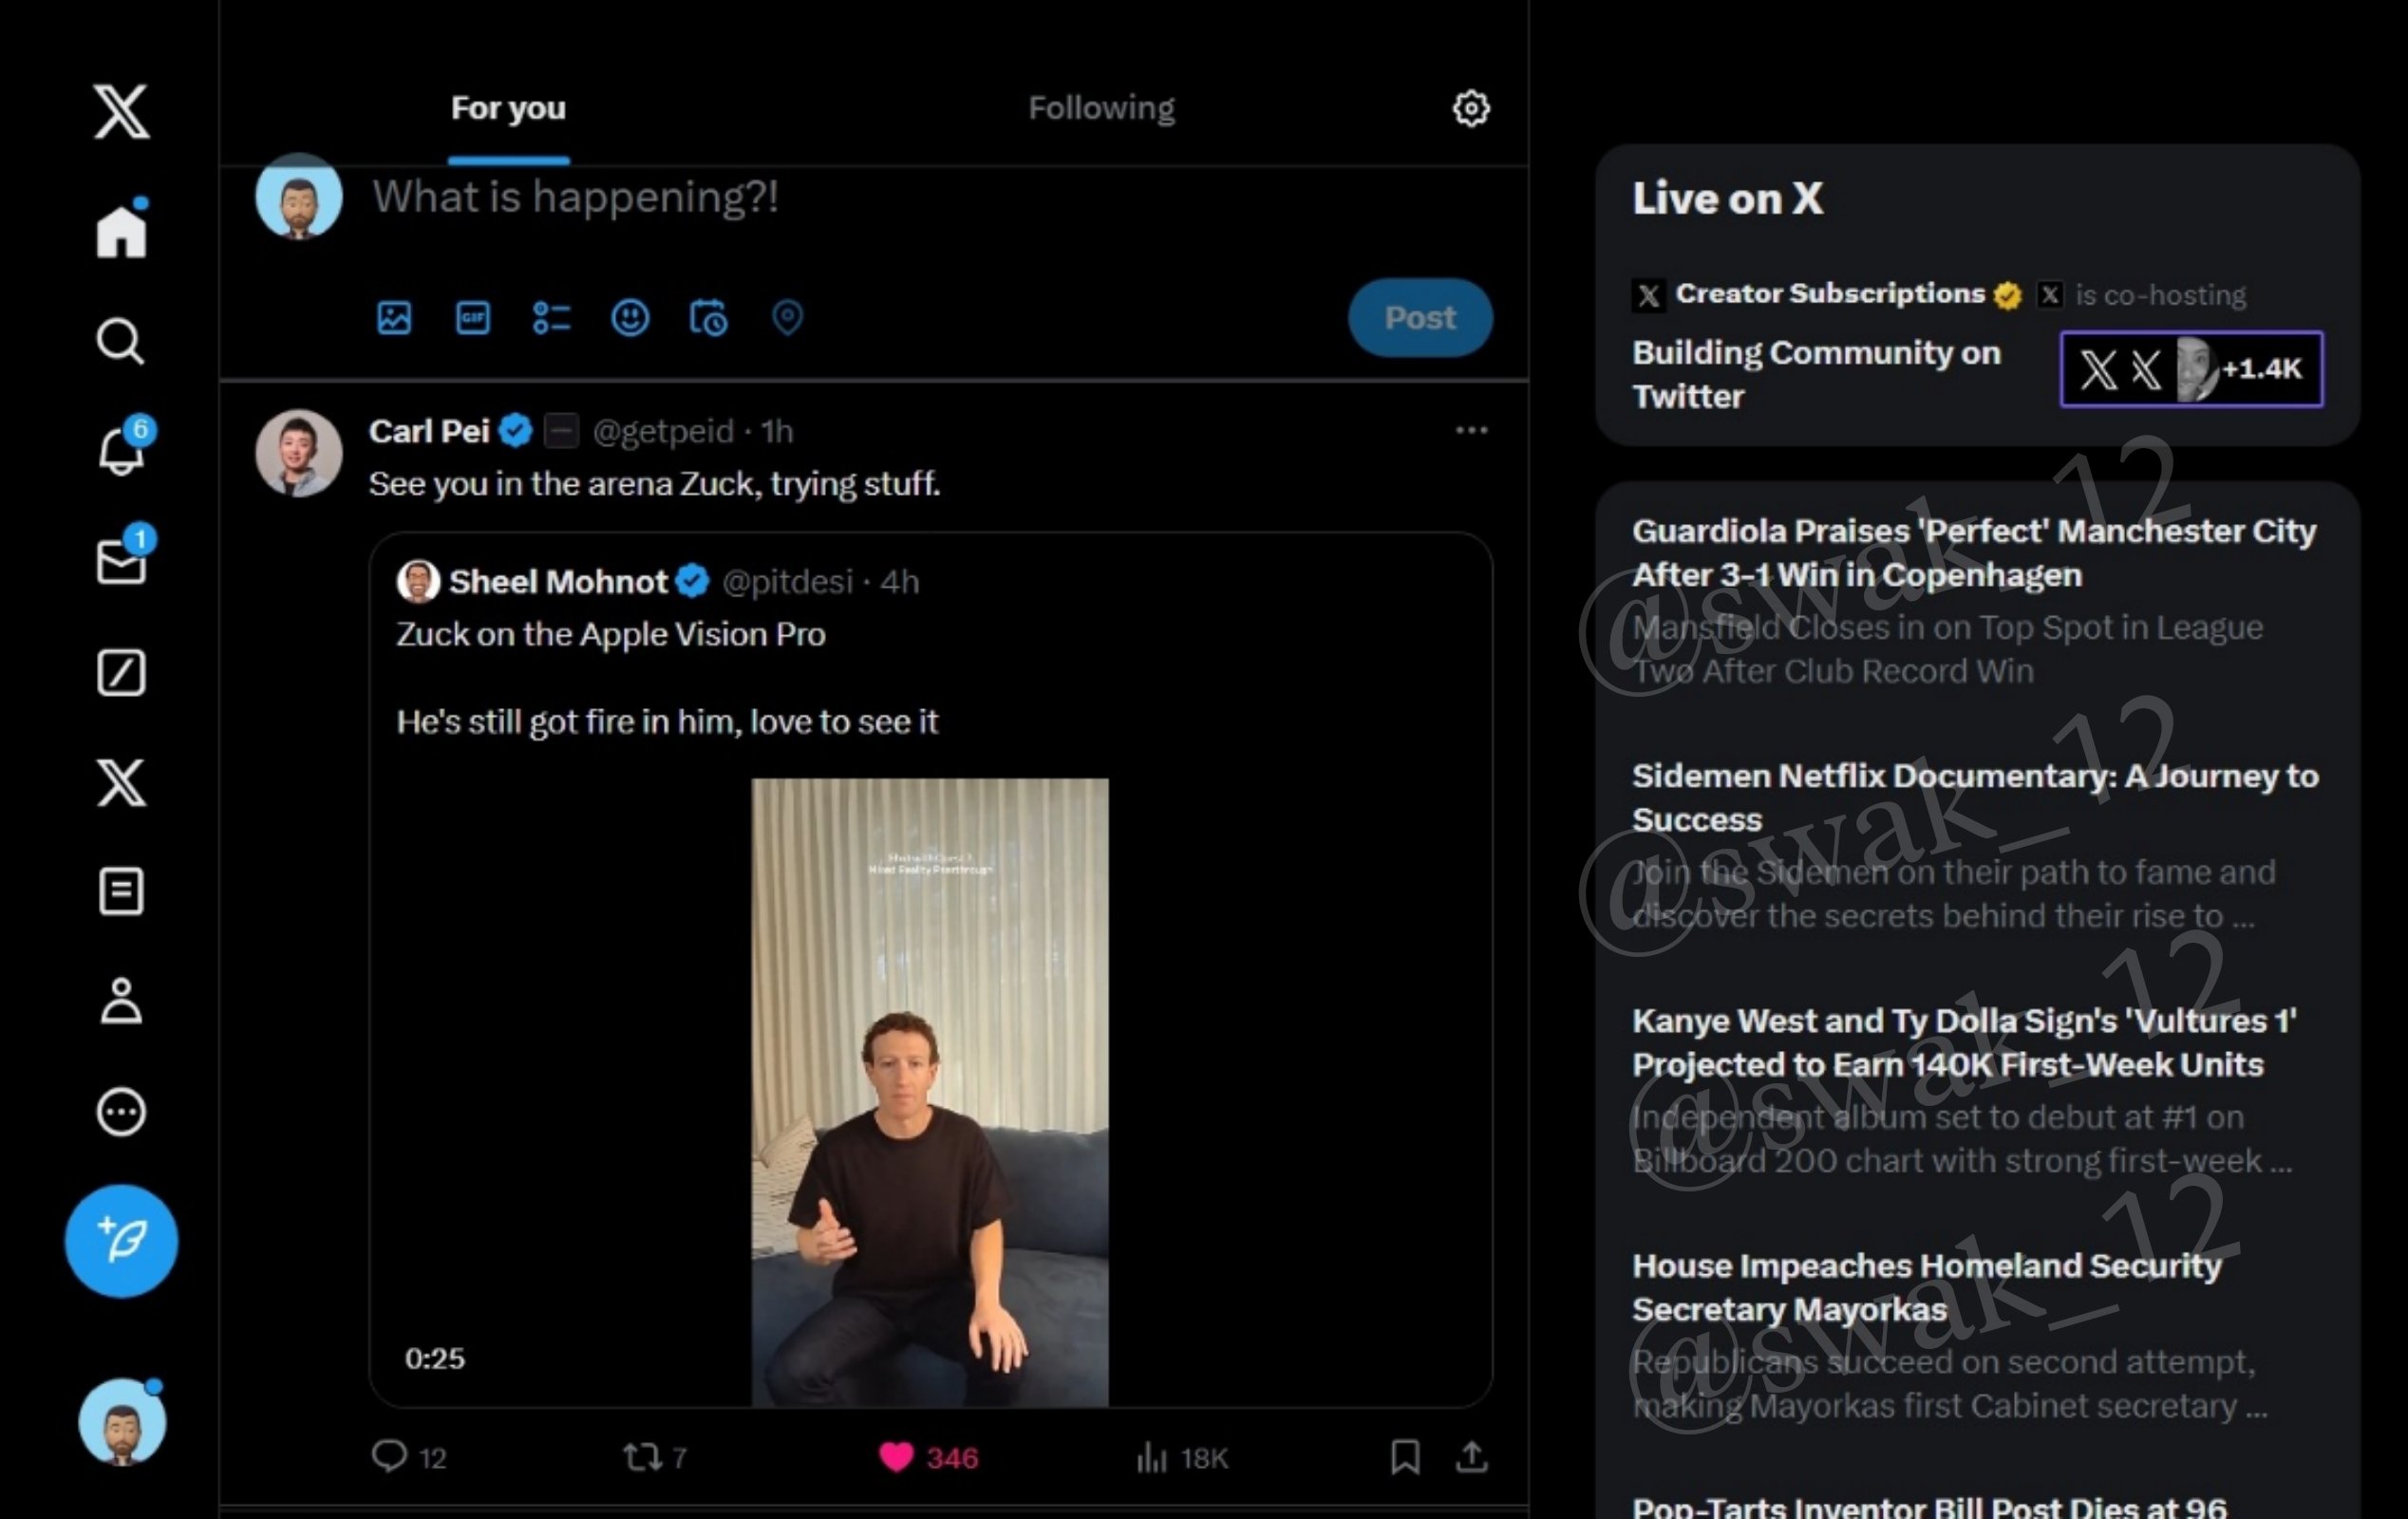The image size is (2408, 1519).
Task: Add a poll in composer
Action: pos(551,318)
